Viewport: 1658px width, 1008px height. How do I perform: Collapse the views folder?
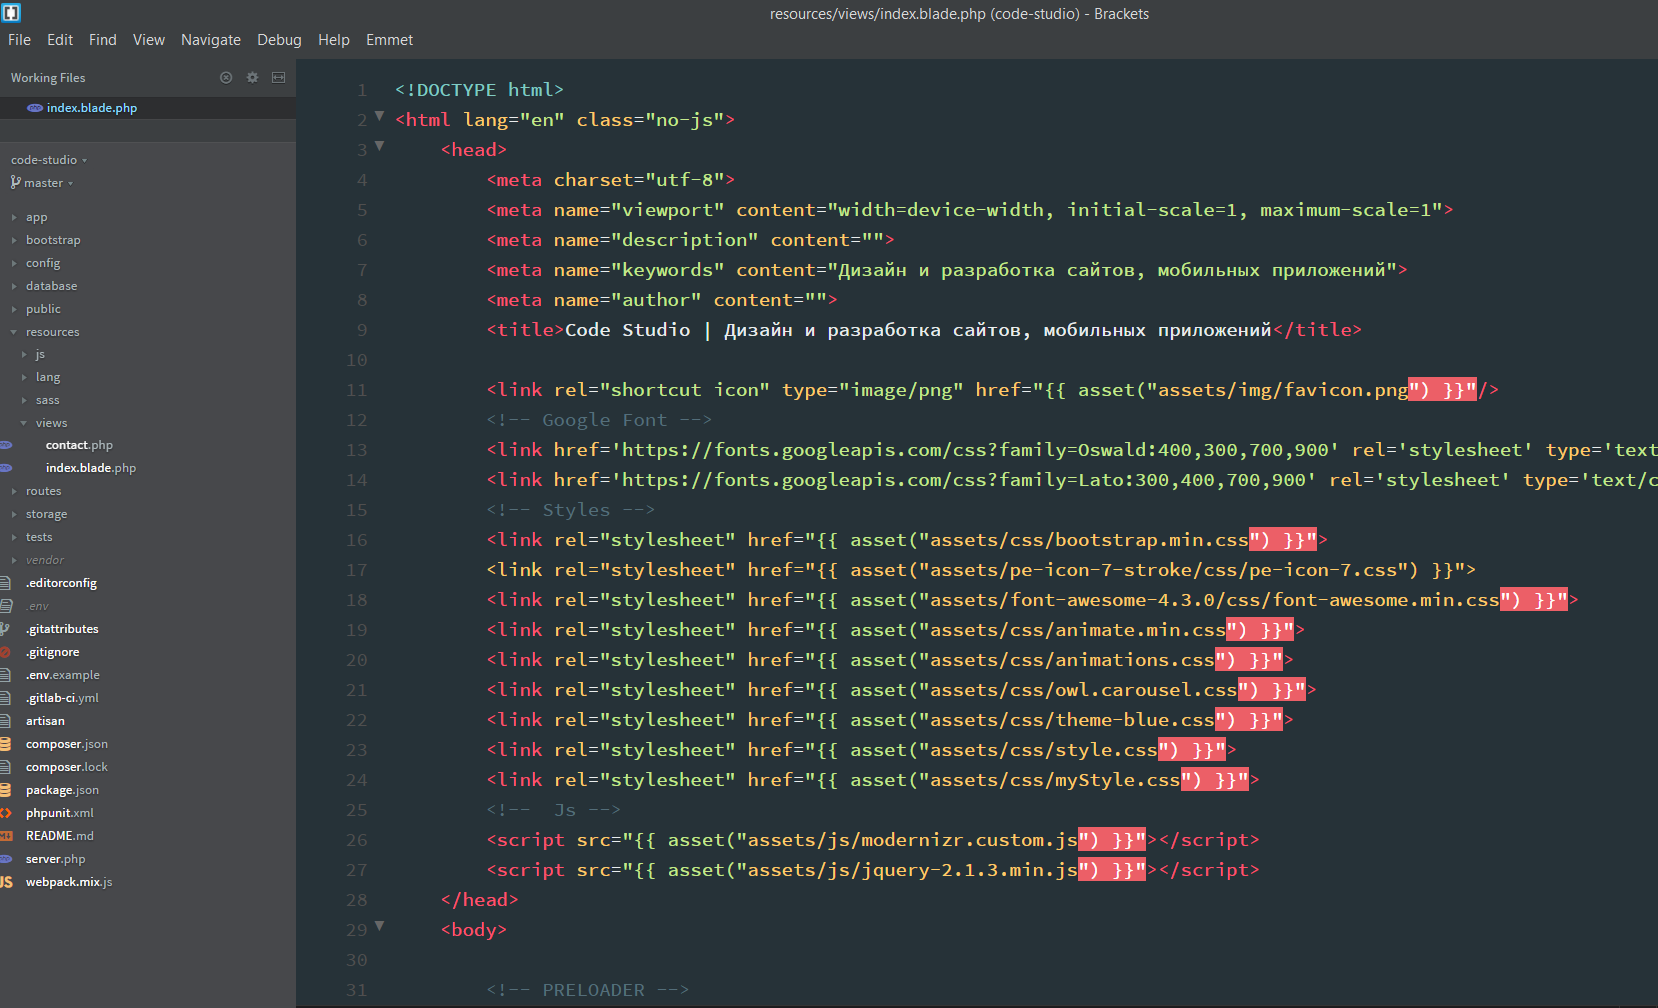pos(23,422)
